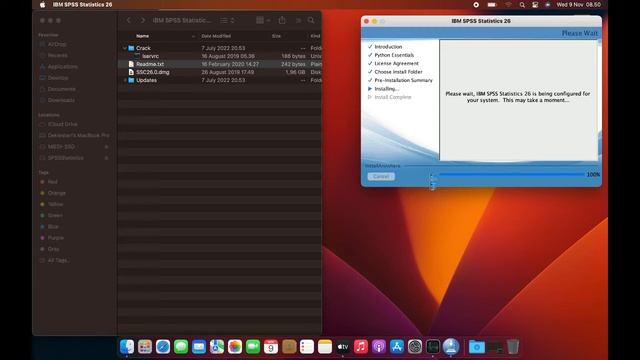Screen dimensions: 640x360
Task: Open Podcasts from the Dock
Action: click(x=379, y=347)
